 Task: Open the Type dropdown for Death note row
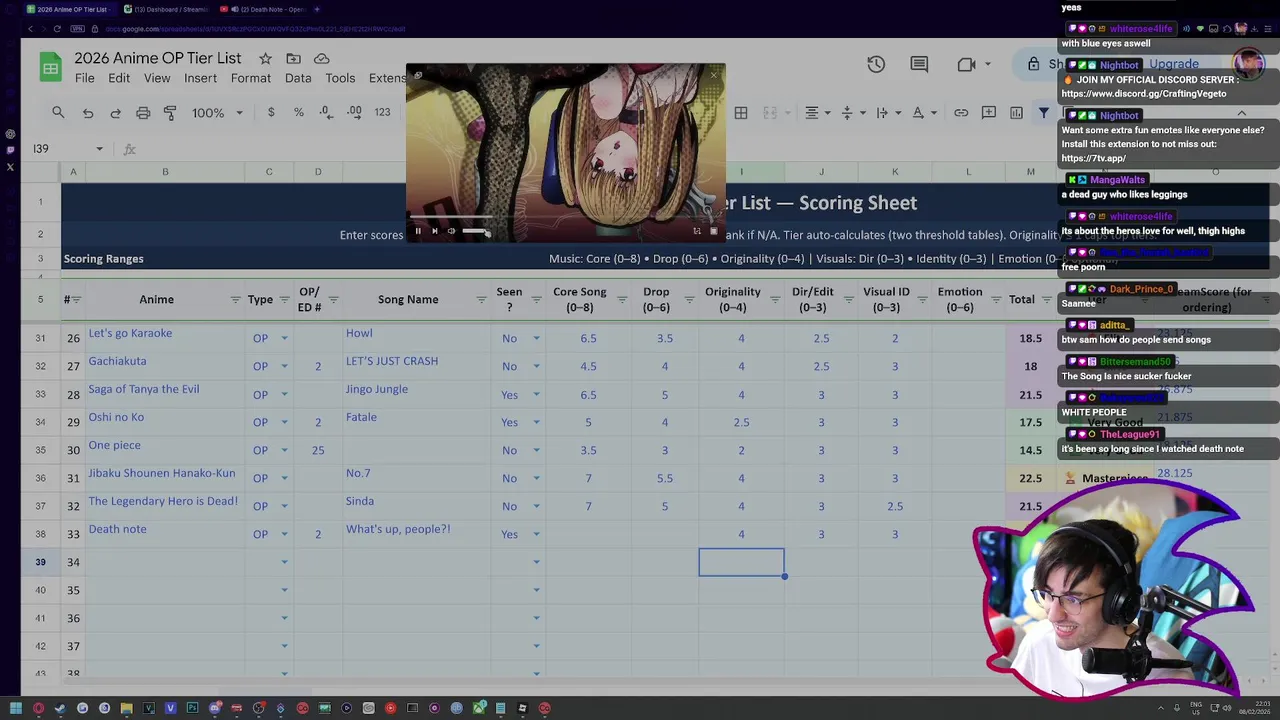pyautogui.click(x=284, y=534)
